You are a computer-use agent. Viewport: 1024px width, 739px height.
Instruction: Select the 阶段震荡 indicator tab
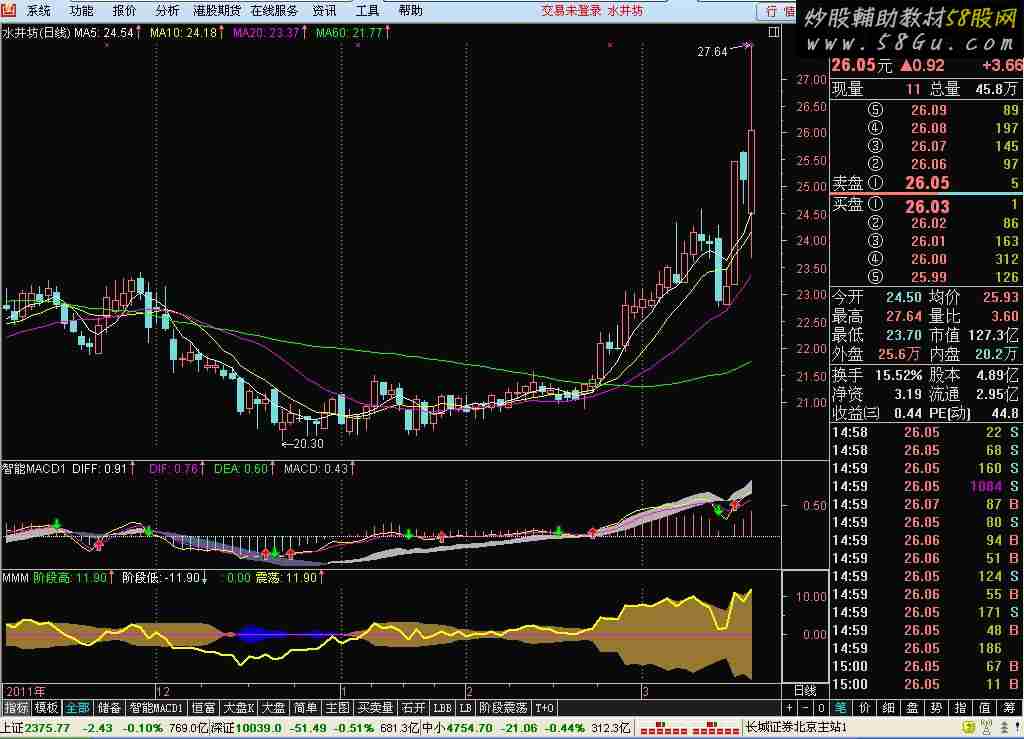point(504,708)
